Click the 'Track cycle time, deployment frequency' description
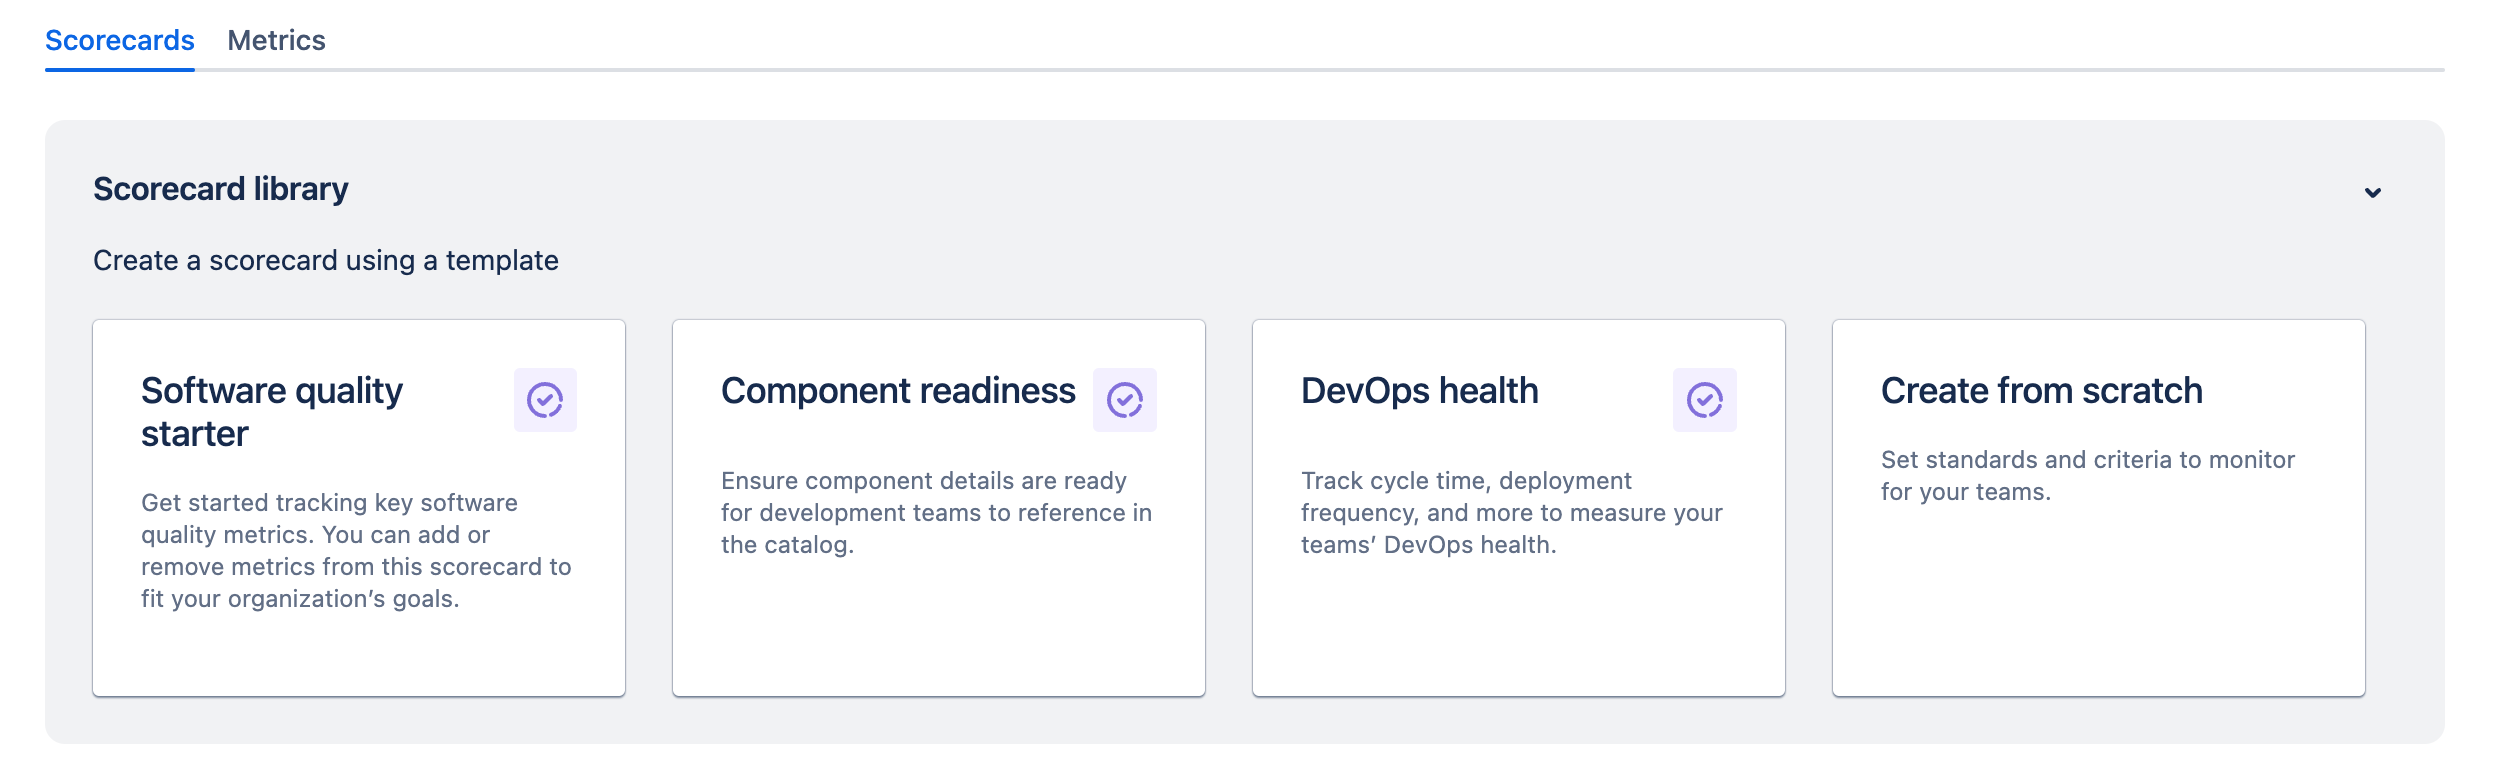 [1512, 513]
